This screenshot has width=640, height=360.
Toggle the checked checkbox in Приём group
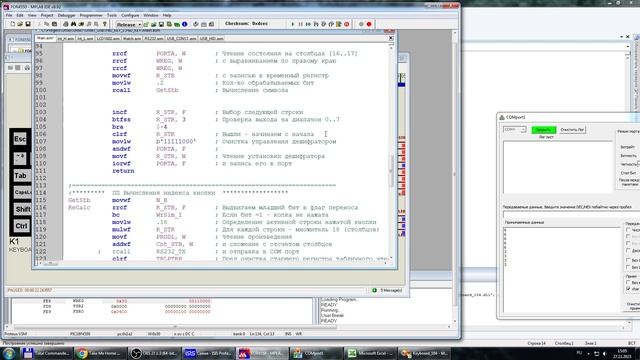click(x=629, y=289)
